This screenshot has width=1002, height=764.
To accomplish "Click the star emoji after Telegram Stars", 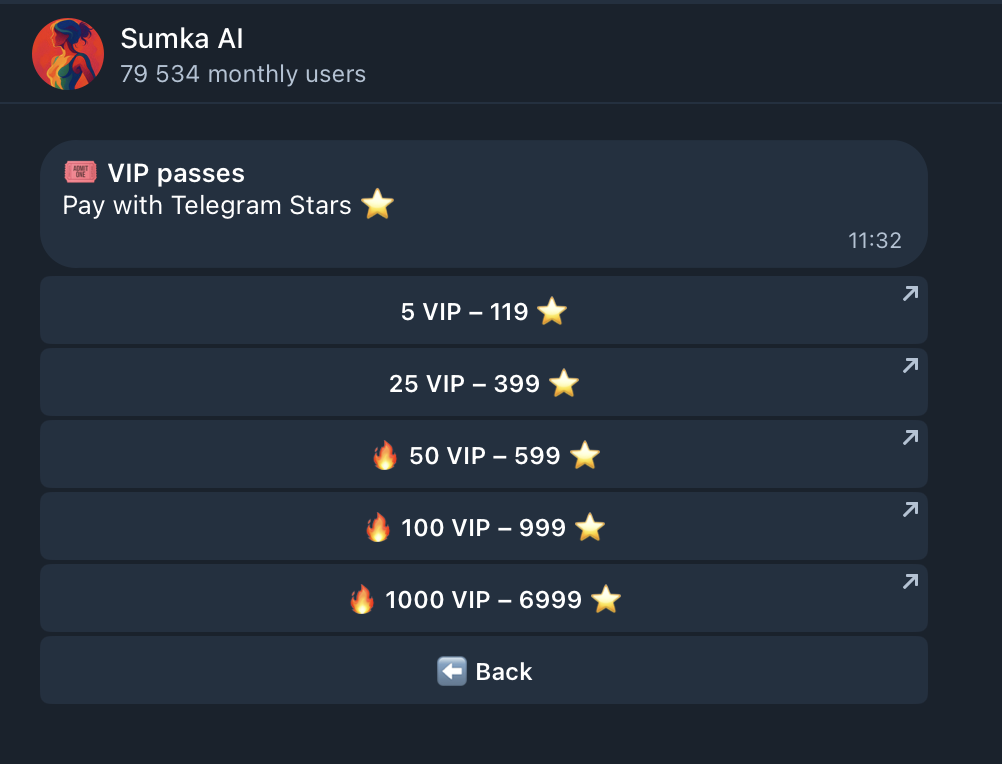I will (377, 204).
